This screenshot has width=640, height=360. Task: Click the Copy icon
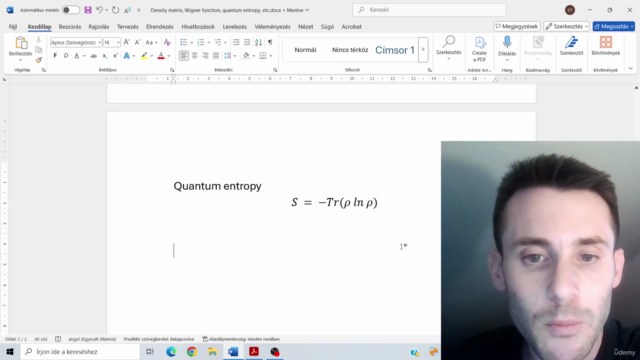point(39,50)
